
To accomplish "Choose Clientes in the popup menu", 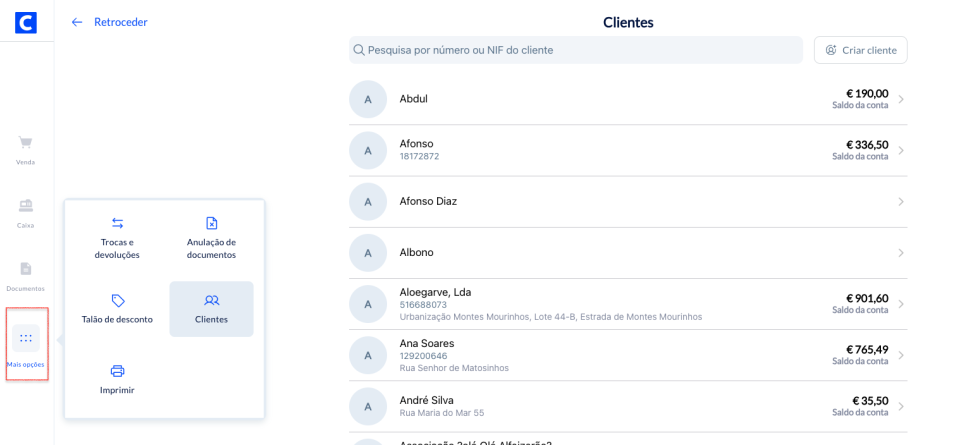I will coord(211,308).
